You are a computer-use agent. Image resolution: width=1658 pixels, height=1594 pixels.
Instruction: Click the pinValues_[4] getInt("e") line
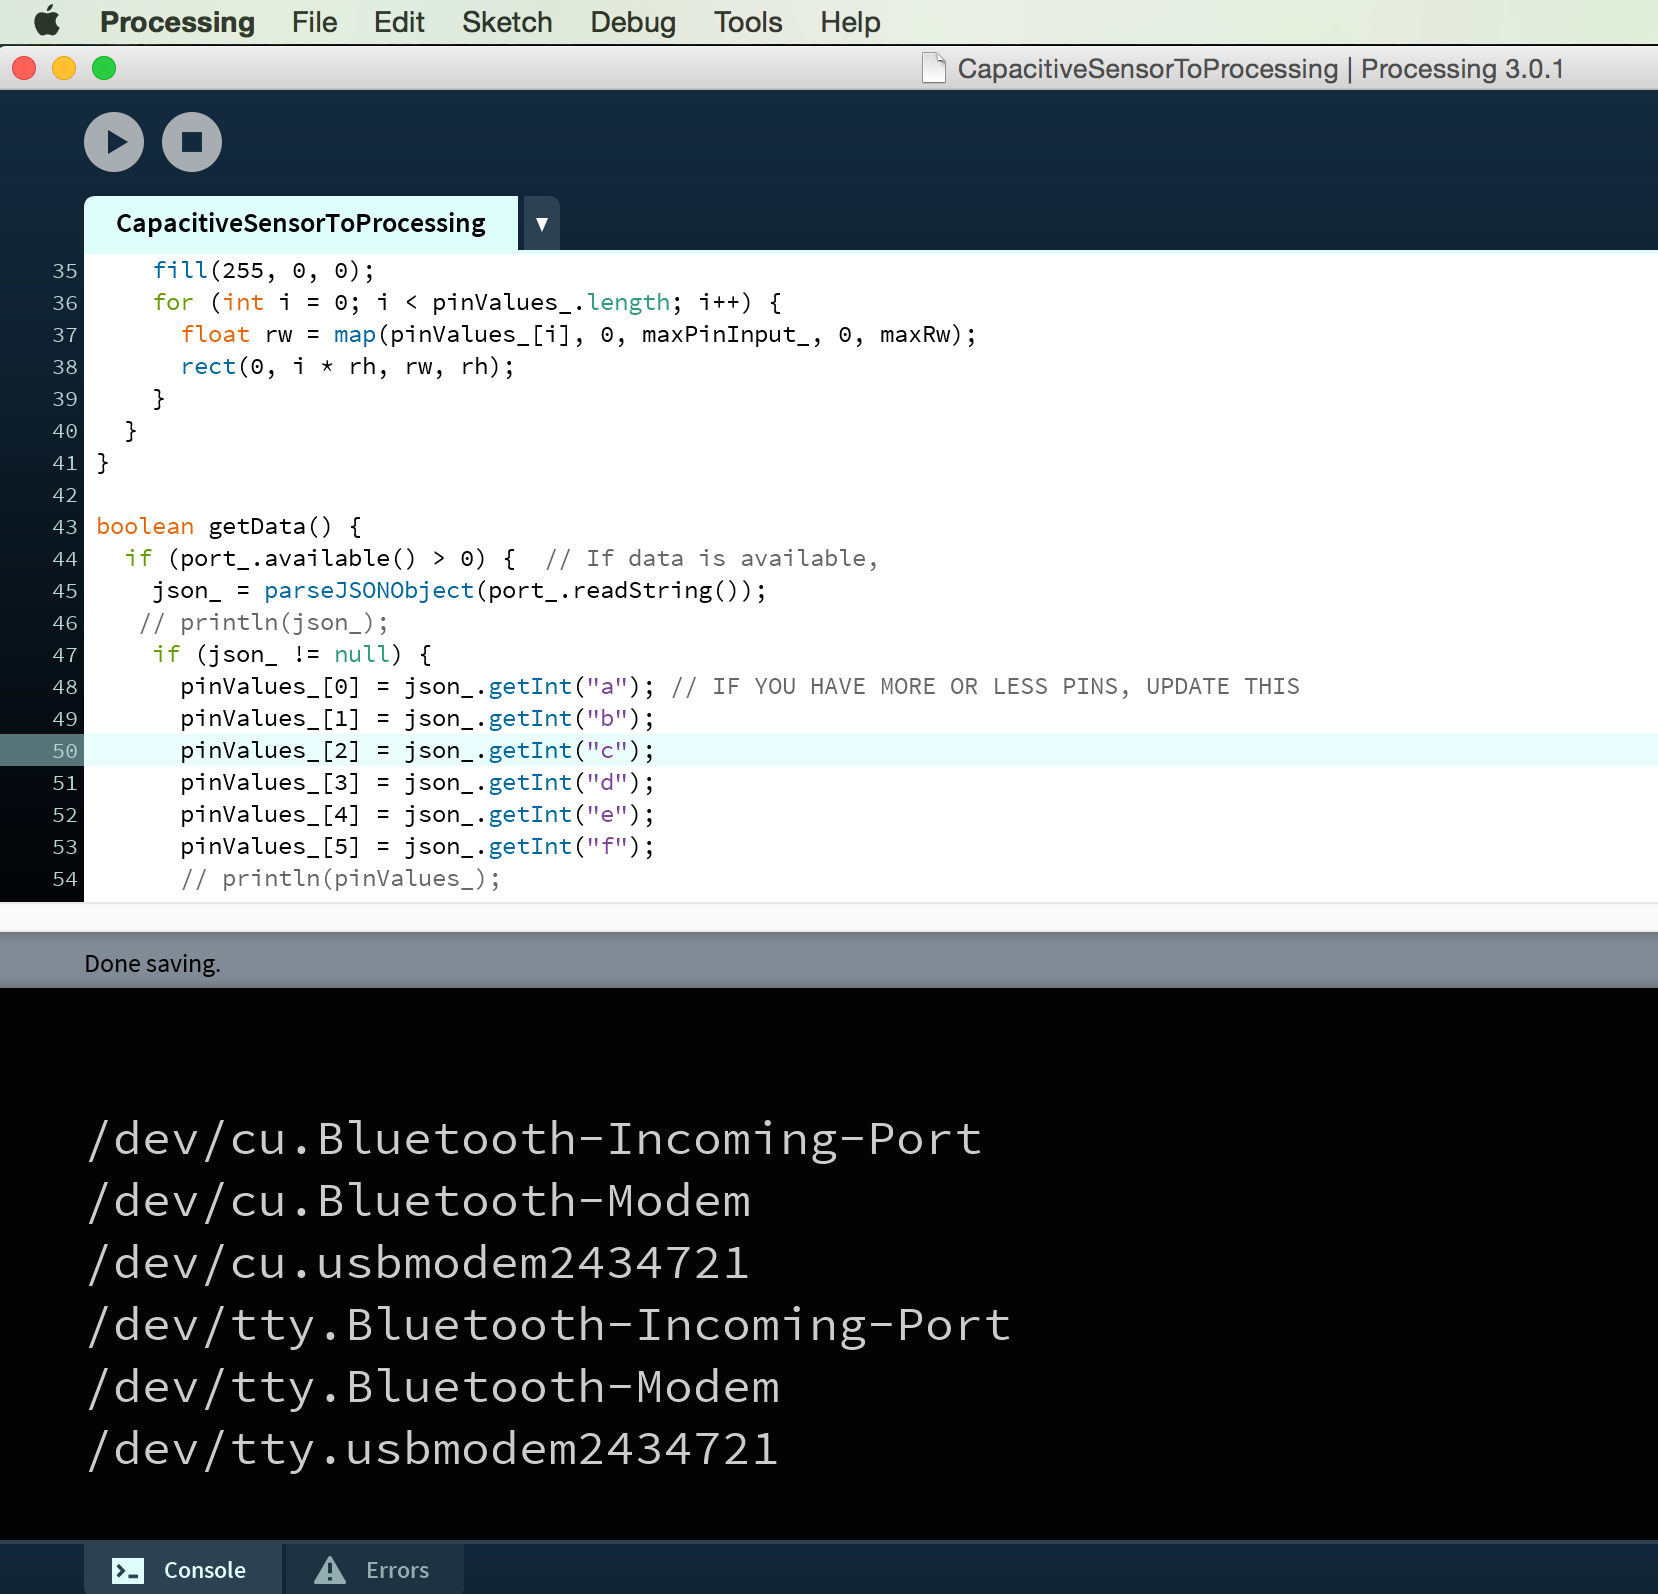[418, 814]
